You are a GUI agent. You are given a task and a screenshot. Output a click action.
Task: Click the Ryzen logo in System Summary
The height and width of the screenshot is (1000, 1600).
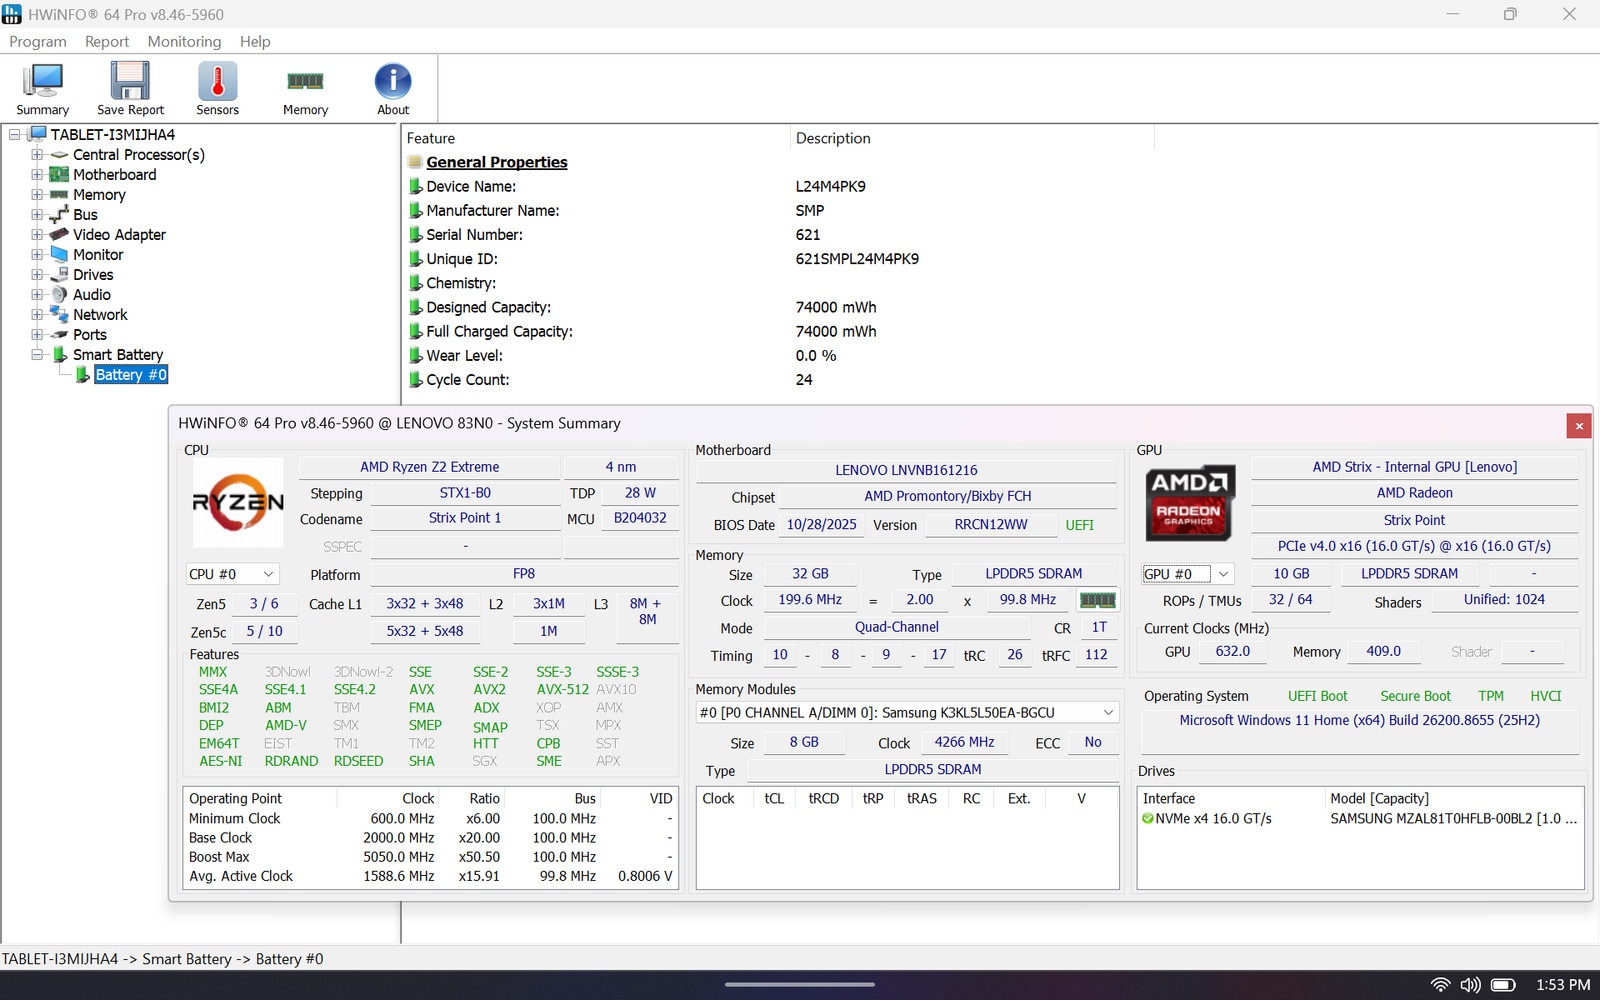[x=238, y=502]
